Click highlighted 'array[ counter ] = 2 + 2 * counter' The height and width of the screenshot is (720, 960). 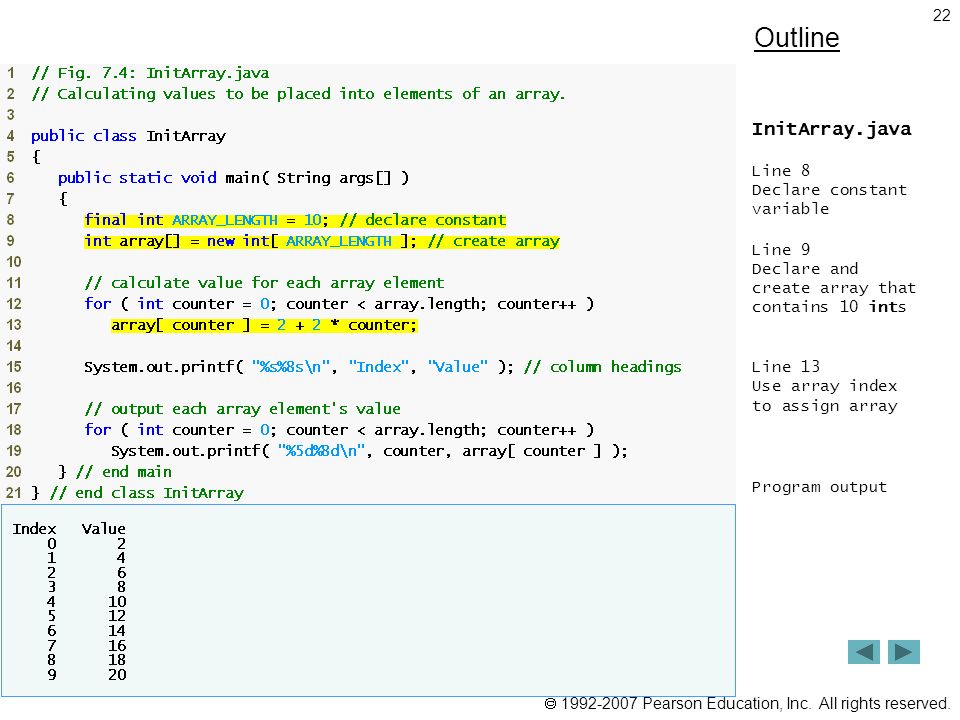(x=263, y=325)
